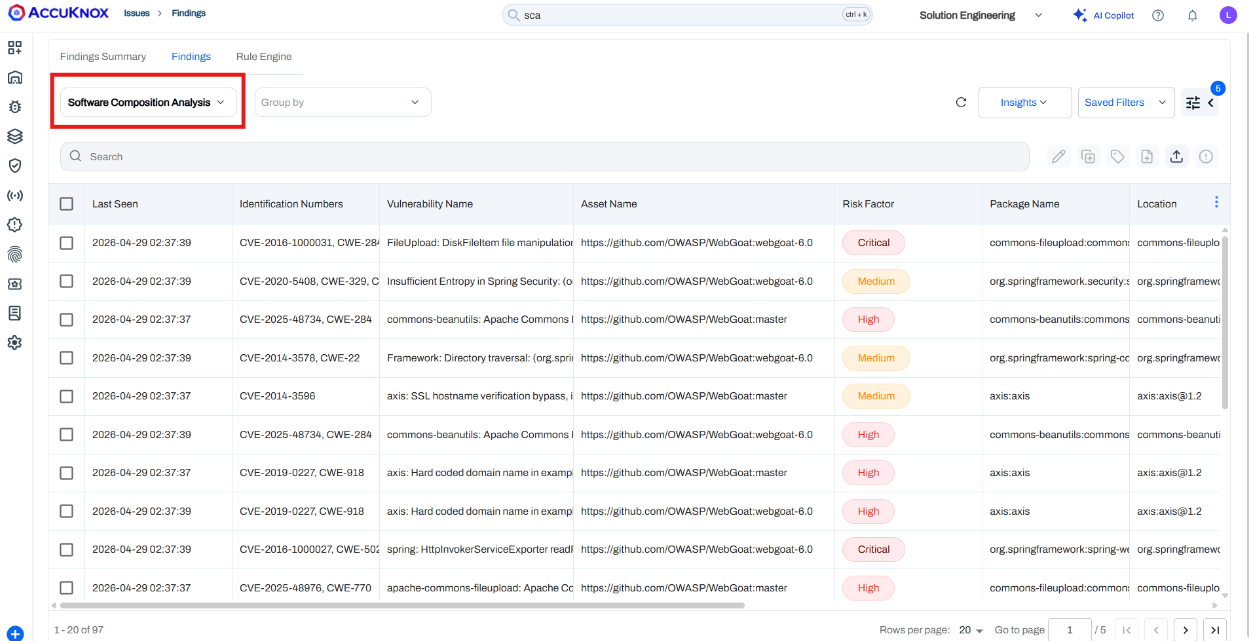The height and width of the screenshot is (641, 1249).
Task: Open the help question mark icon
Action: [x=1158, y=15]
